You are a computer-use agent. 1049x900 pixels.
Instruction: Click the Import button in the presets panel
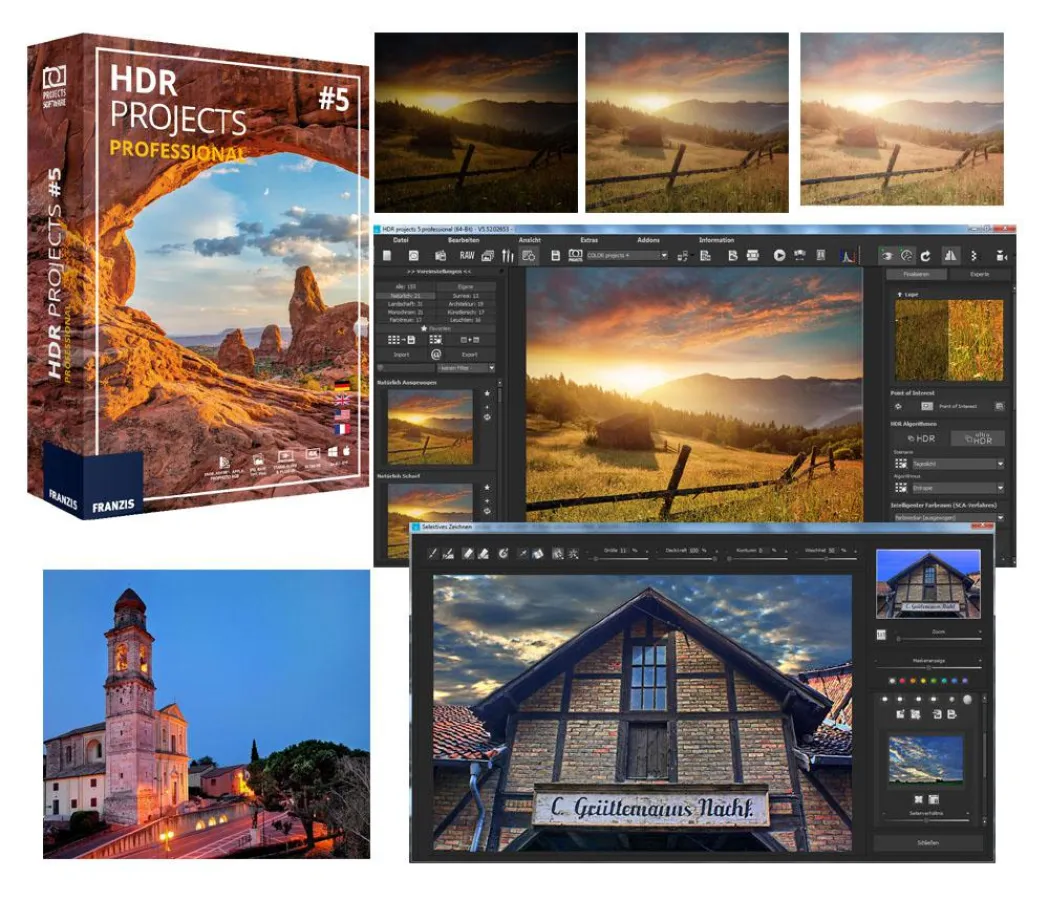tap(400, 353)
